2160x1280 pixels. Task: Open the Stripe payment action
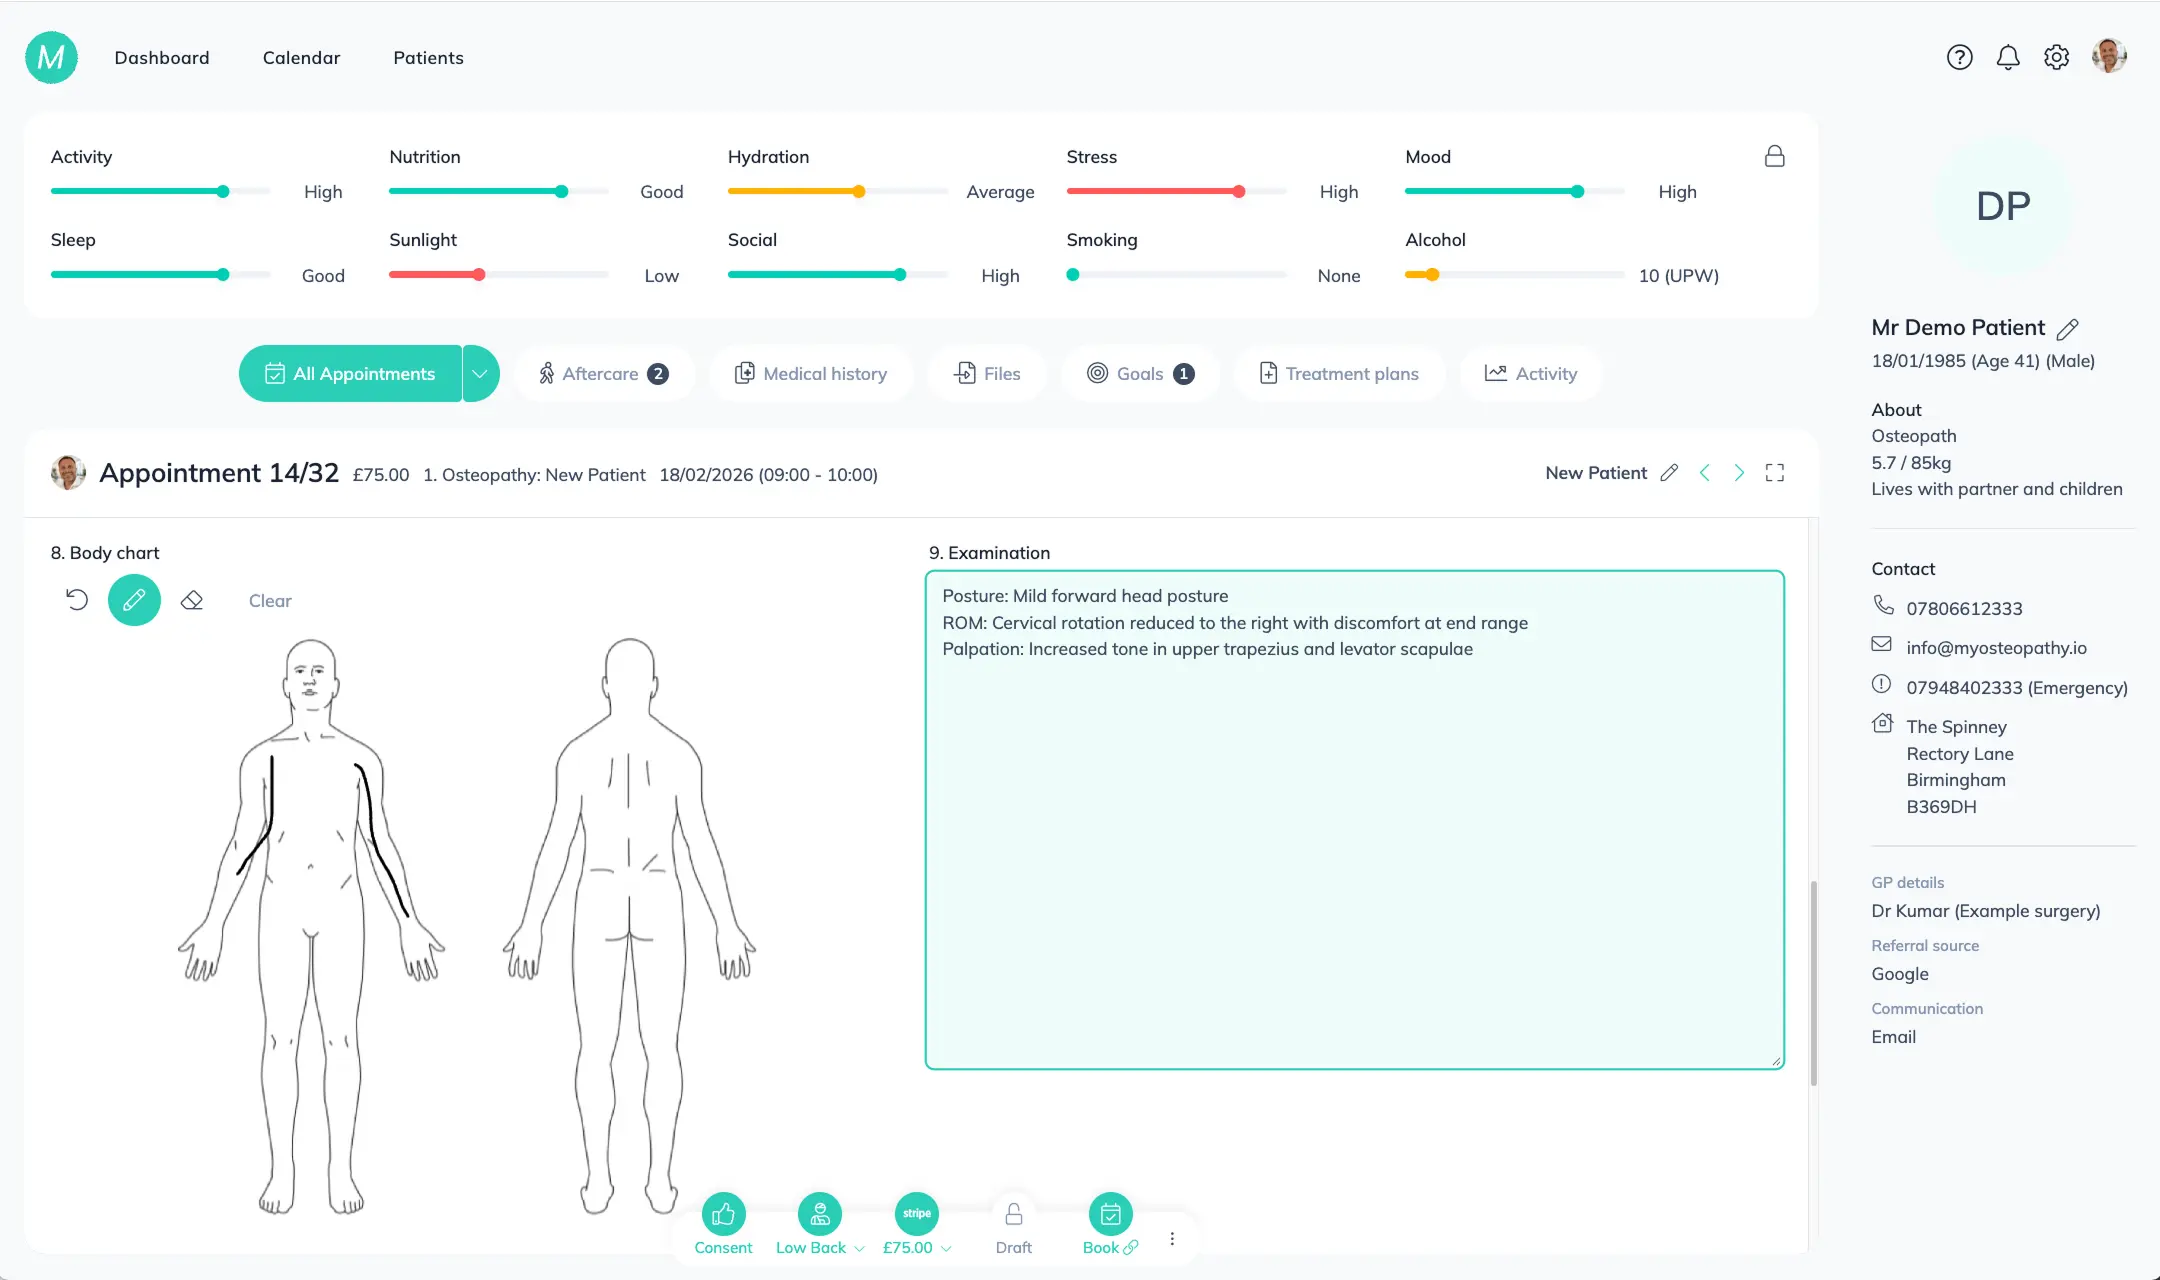pyautogui.click(x=915, y=1214)
